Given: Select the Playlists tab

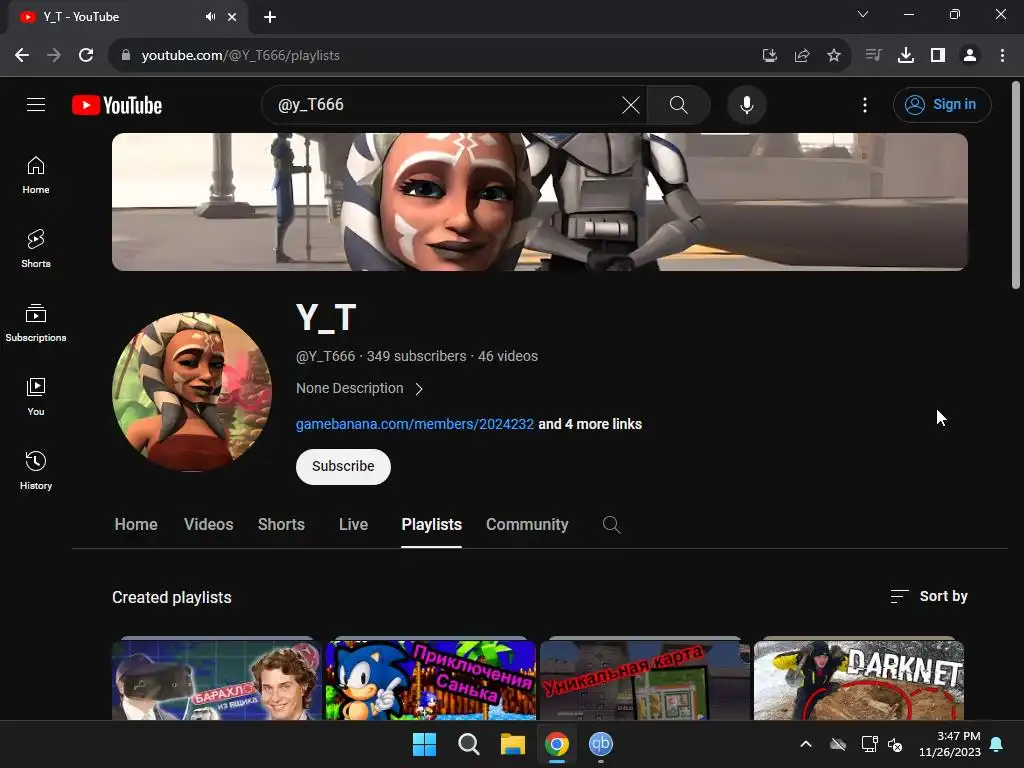Looking at the screenshot, I should [x=431, y=524].
